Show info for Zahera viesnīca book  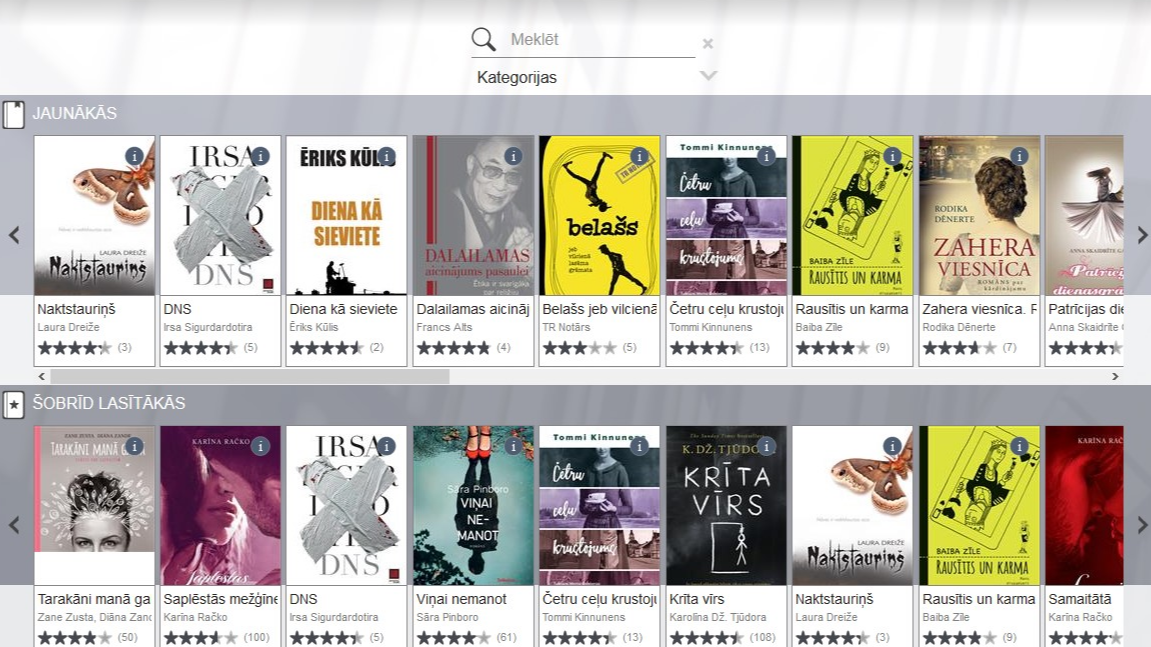point(1019,157)
